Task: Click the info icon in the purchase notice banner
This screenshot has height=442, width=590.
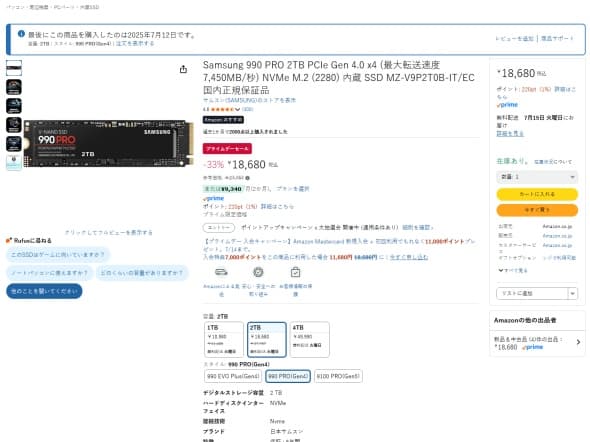Action: tap(21, 34)
